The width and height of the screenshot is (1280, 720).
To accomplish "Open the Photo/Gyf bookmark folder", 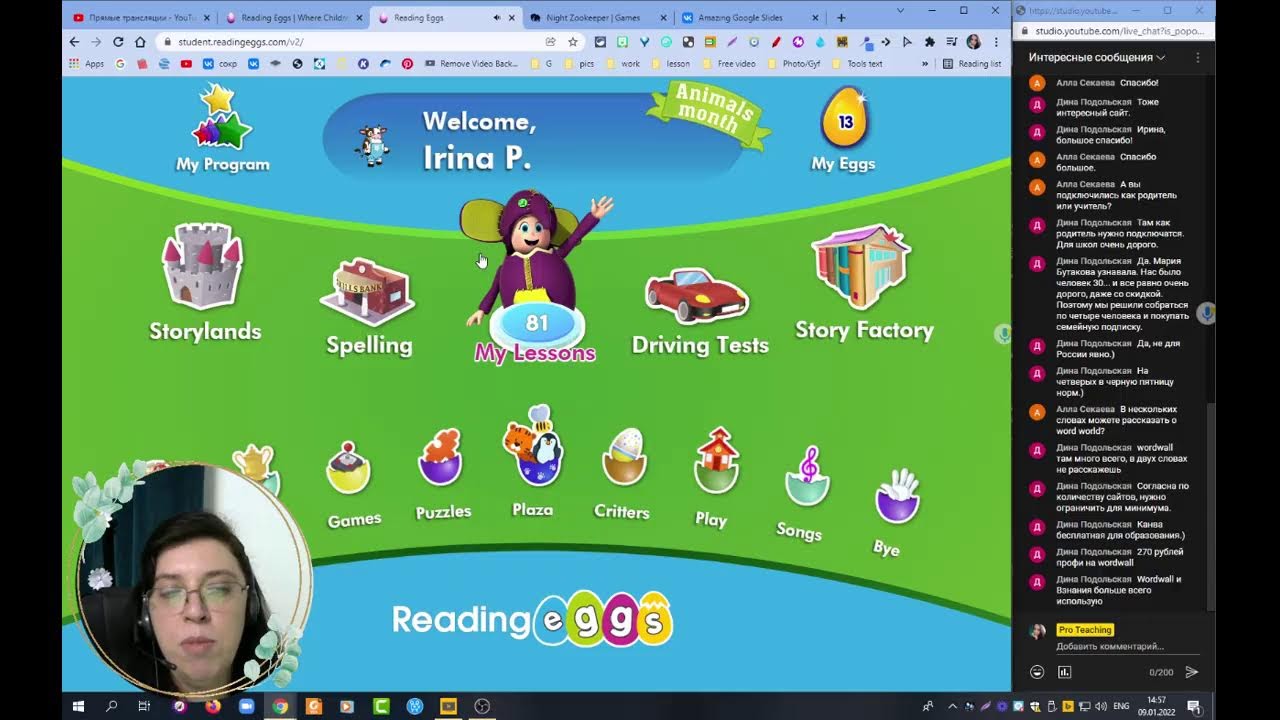I will coord(796,63).
